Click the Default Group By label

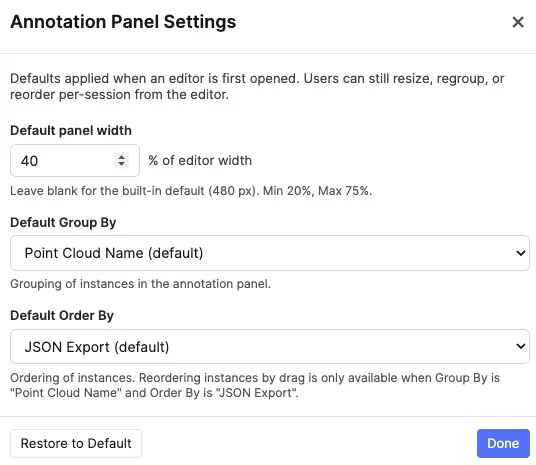pyautogui.click(x=63, y=222)
